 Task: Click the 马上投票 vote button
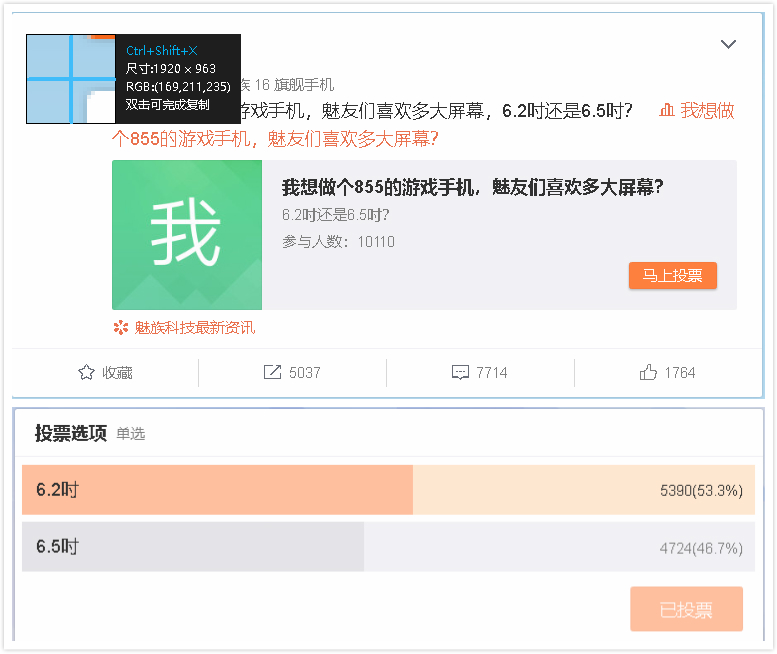tap(672, 275)
